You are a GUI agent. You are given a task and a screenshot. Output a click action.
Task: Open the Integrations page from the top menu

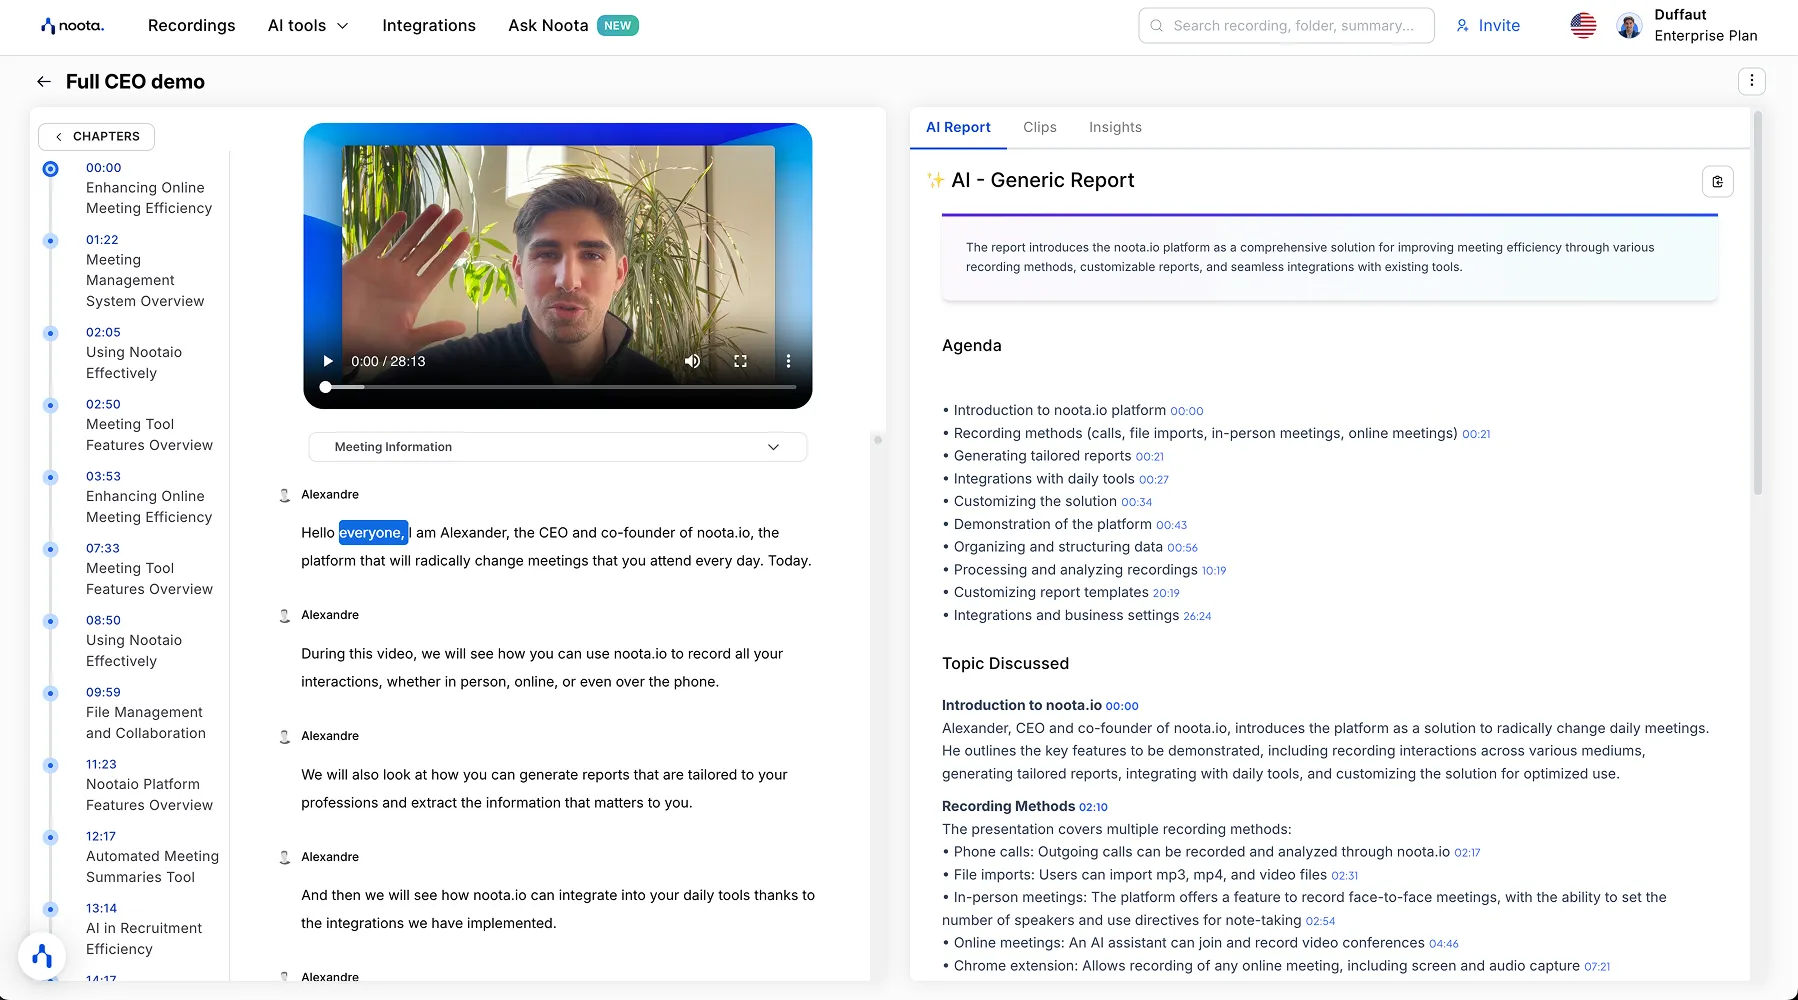(x=429, y=25)
